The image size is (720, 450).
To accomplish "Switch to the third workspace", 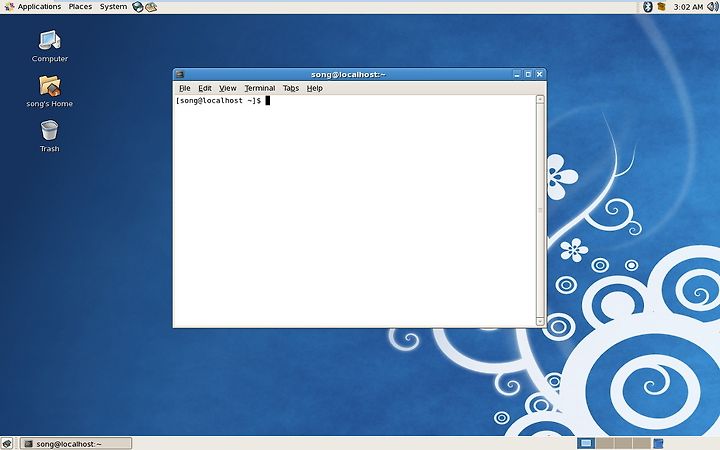I will point(623,444).
